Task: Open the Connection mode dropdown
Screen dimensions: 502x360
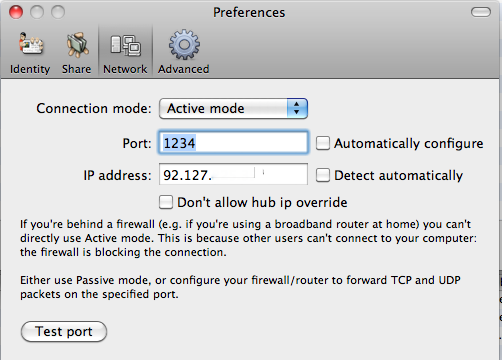Action: click(x=233, y=108)
